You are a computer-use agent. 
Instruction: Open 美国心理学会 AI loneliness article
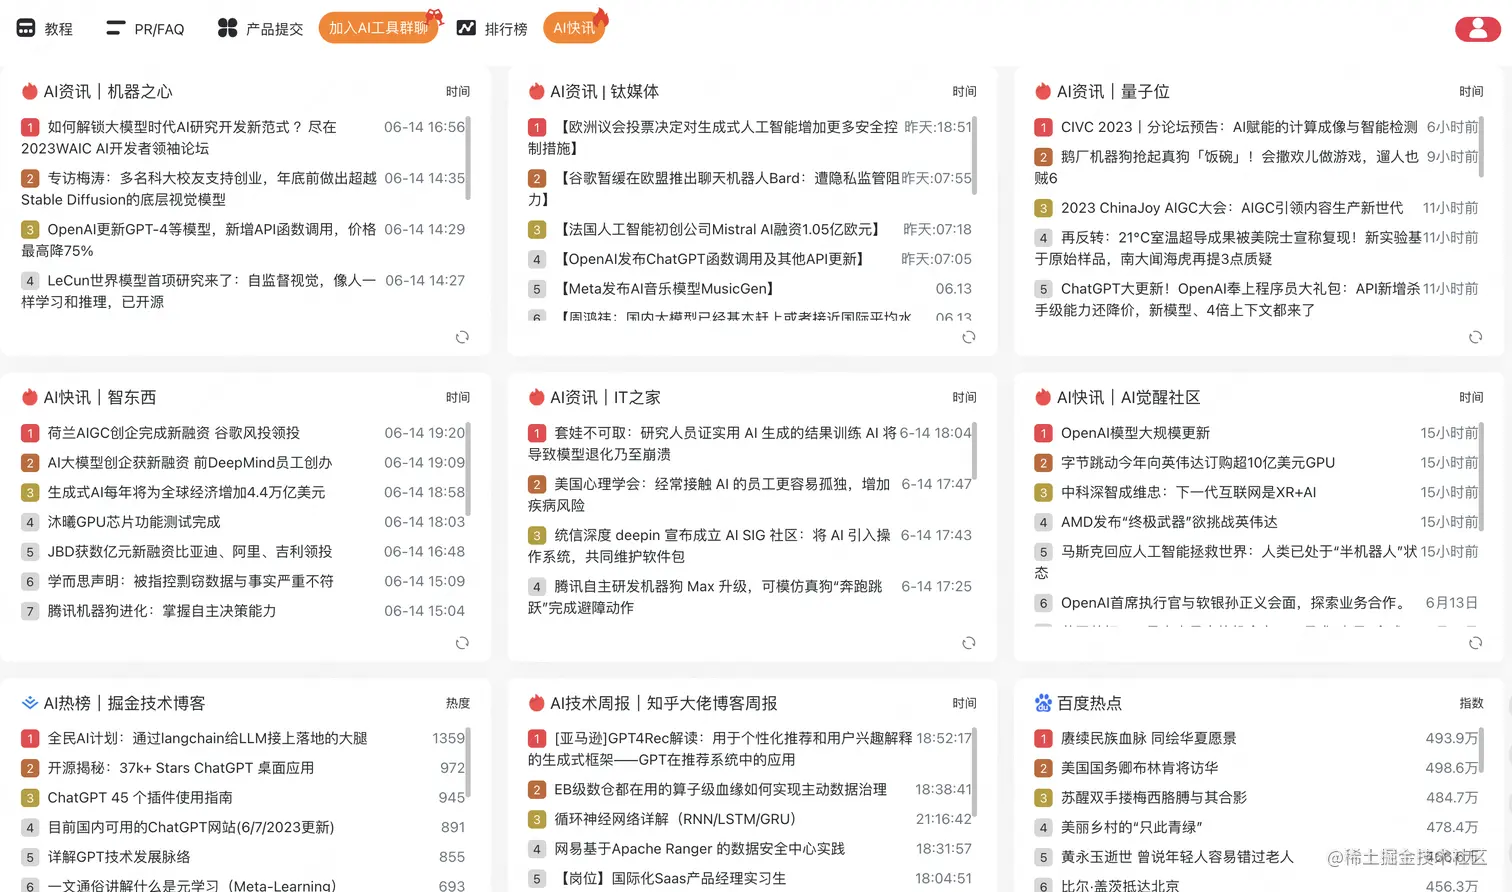coord(709,495)
